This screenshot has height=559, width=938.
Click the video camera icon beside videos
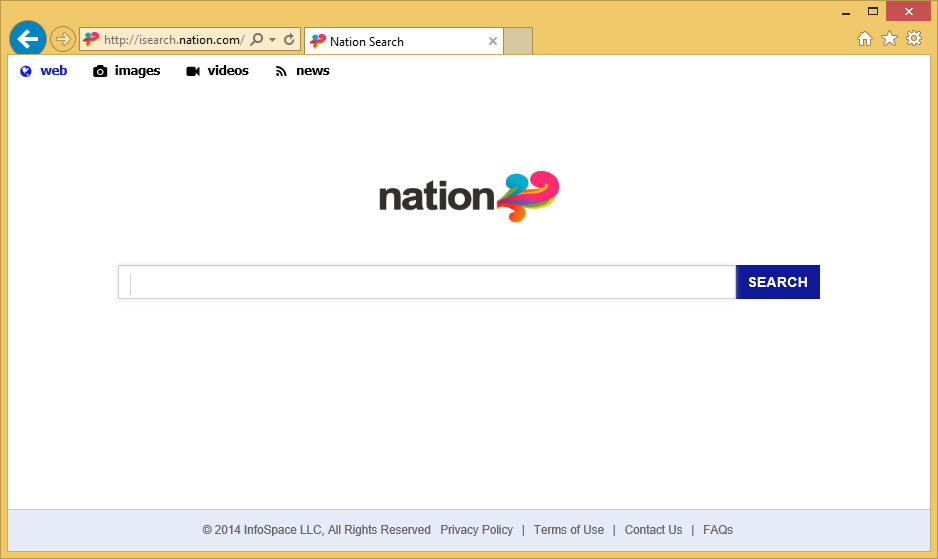click(193, 71)
